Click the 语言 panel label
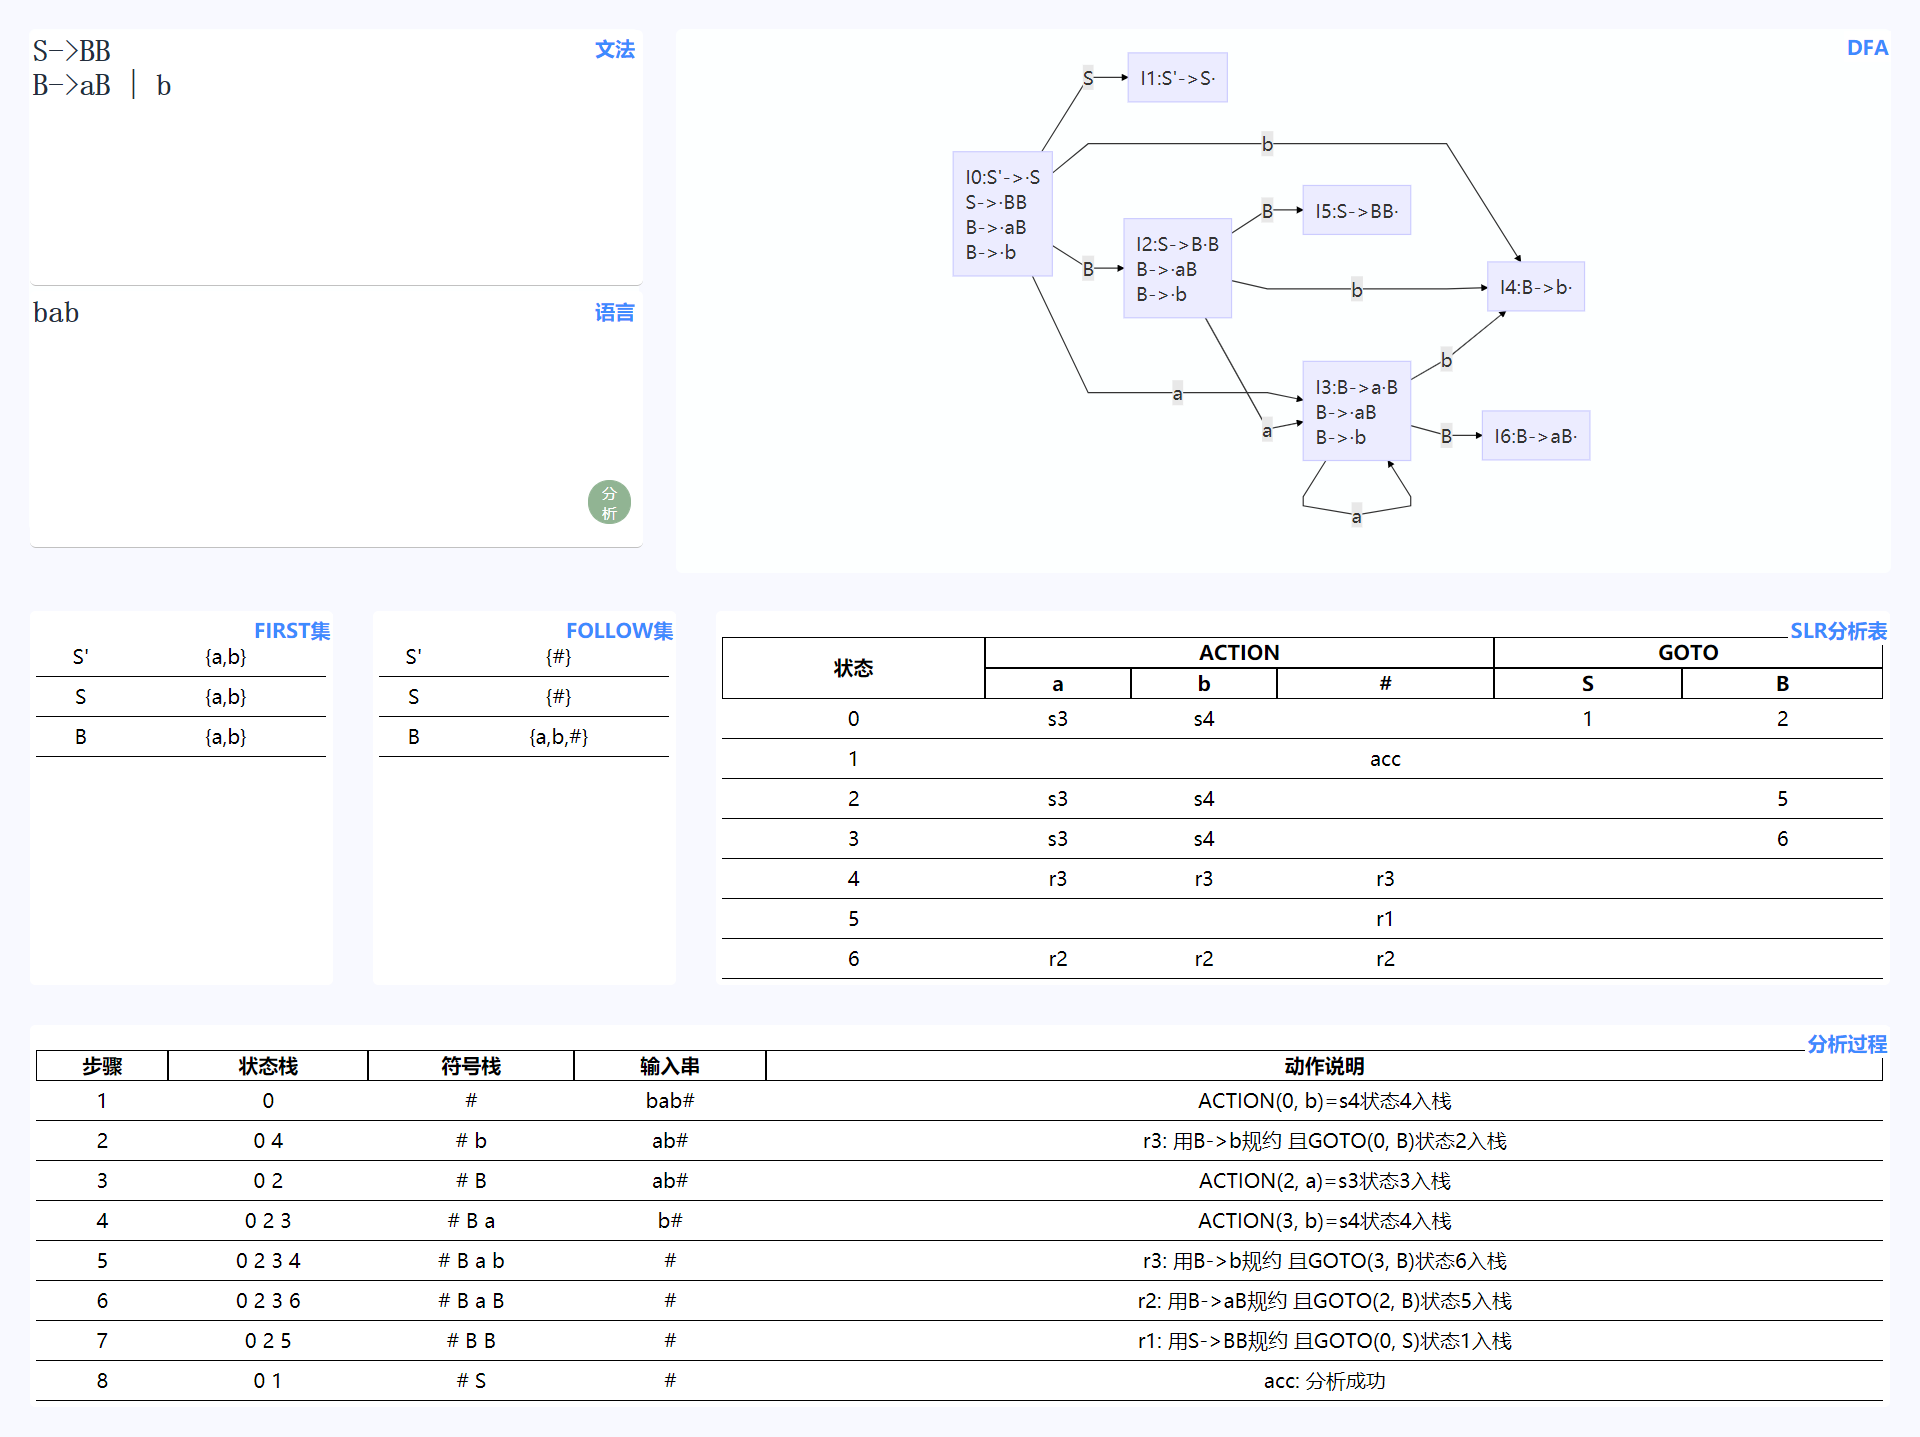1920x1437 pixels. coord(614,313)
